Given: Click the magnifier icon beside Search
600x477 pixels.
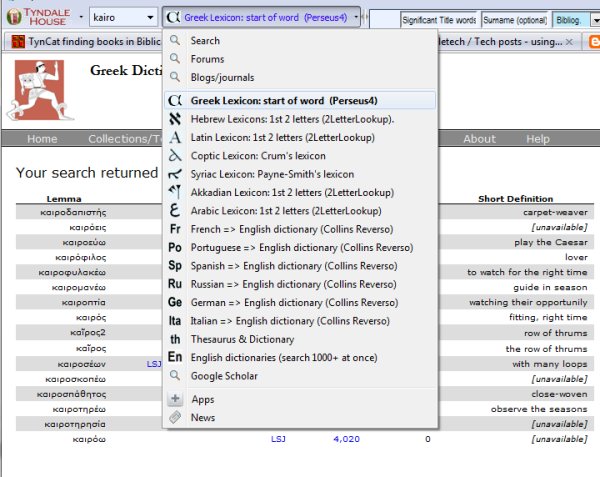Looking at the screenshot, I should [175, 40].
